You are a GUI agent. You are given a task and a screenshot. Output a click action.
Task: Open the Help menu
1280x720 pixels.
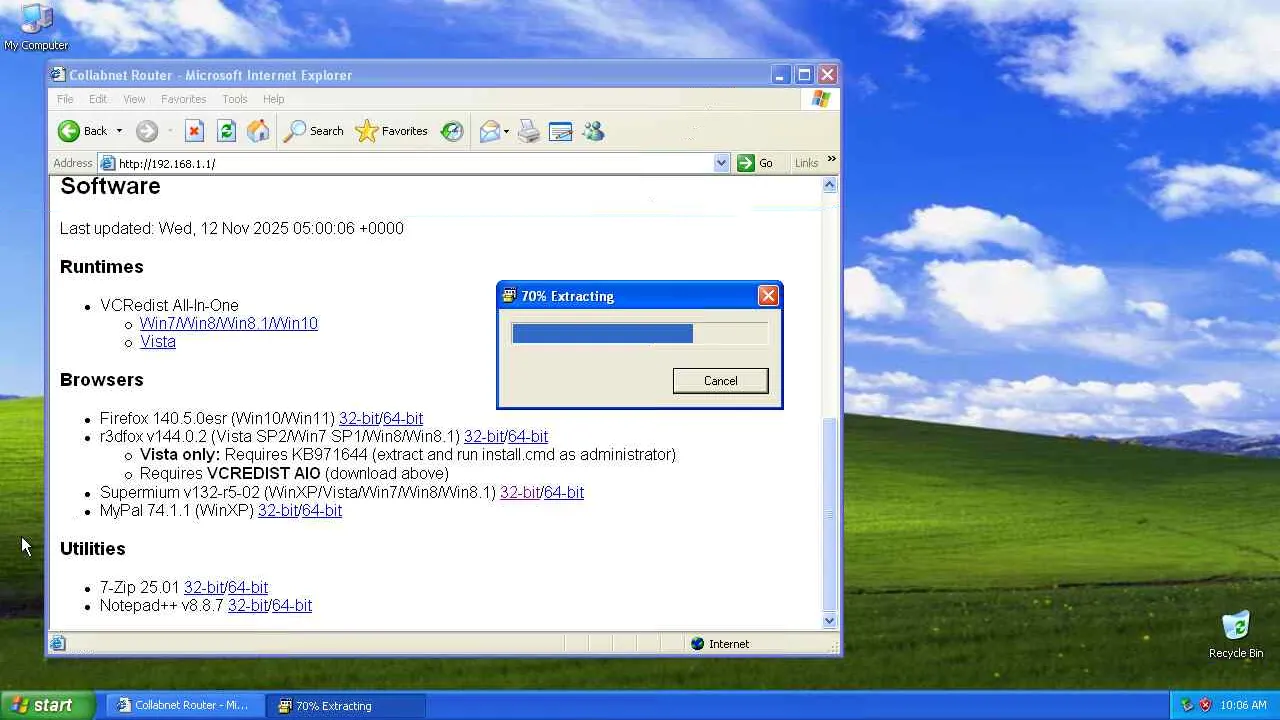click(274, 99)
